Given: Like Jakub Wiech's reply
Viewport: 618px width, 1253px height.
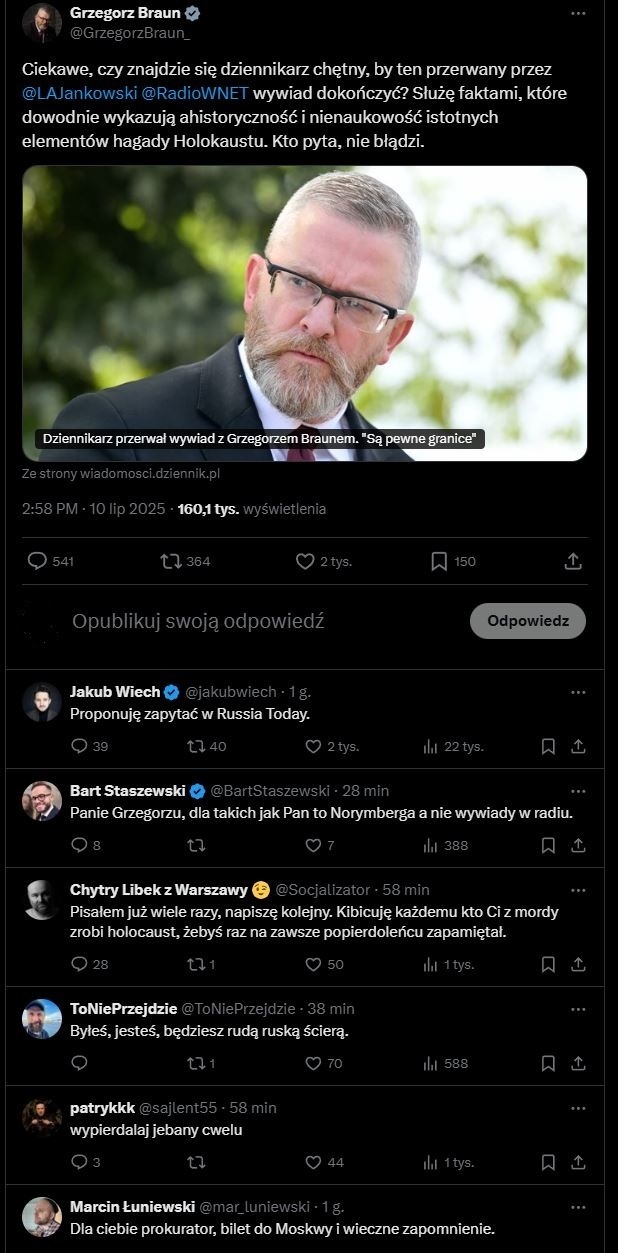Looking at the screenshot, I should pyautogui.click(x=313, y=746).
